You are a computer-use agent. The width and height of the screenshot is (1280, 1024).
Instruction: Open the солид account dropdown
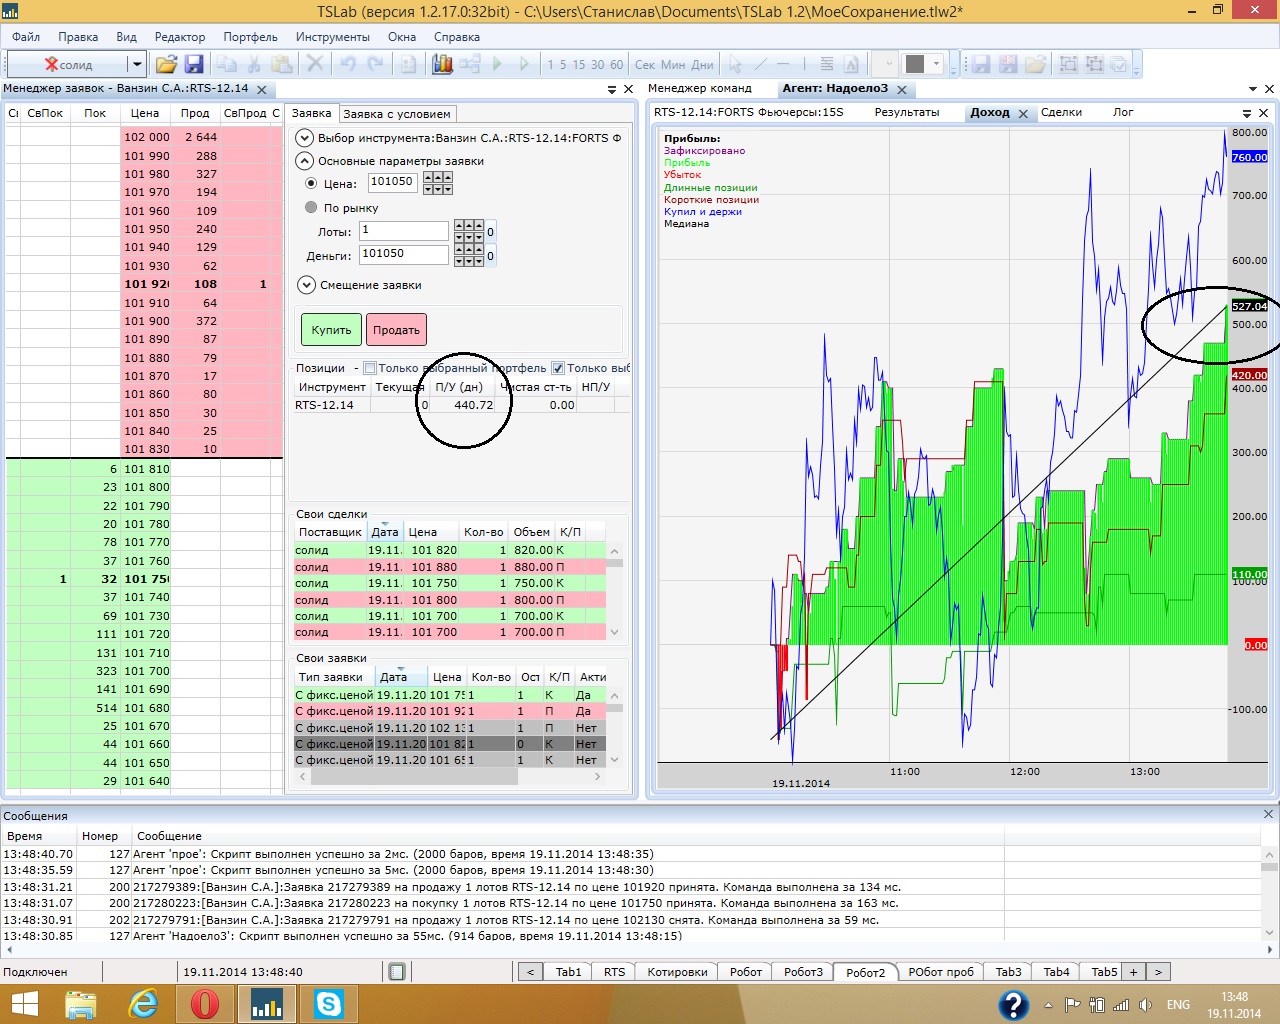click(x=136, y=64)
